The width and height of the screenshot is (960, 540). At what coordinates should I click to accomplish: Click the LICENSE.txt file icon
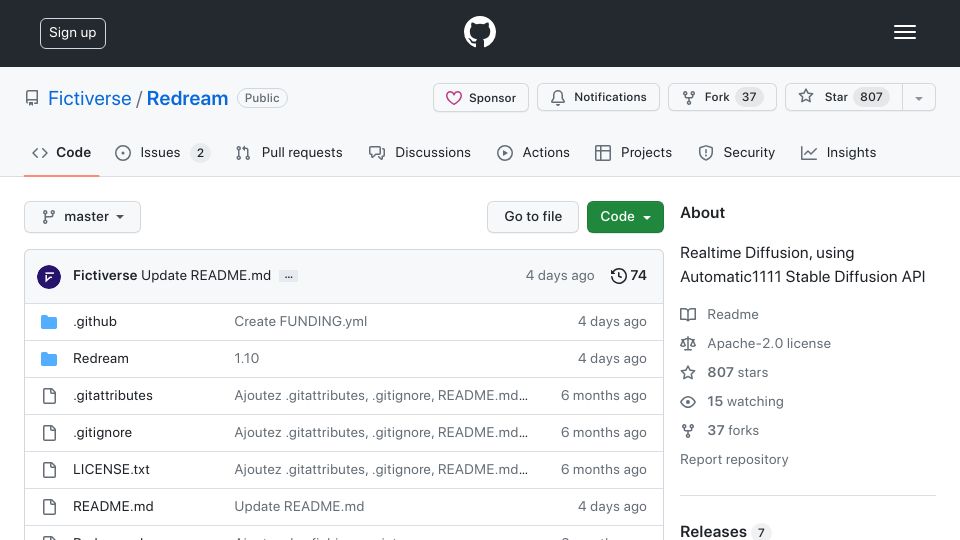50,470
